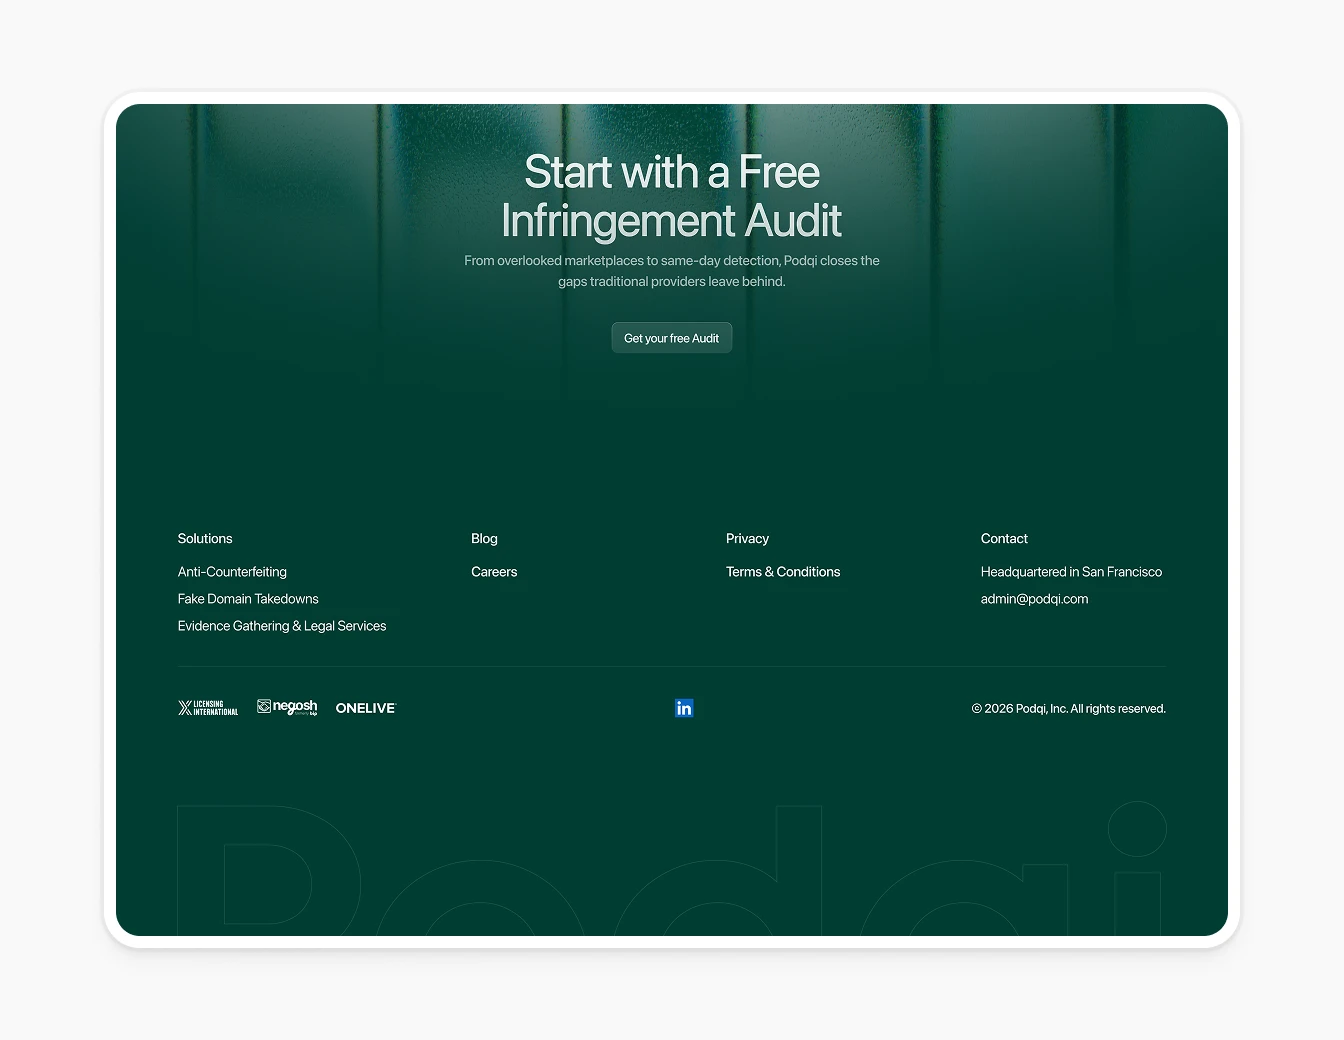The image size is (1344, 1040).
Task: Open the Blog section heading
Action: click(x=484, y=538)
